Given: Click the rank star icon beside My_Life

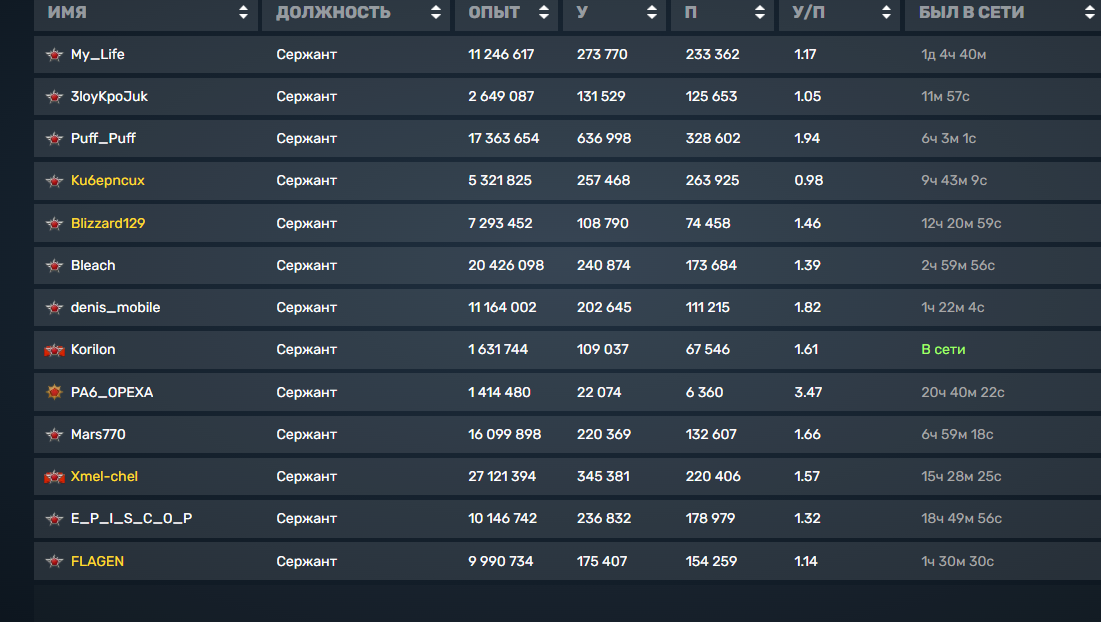Looking at the screenshot, I should pos(54,55).
